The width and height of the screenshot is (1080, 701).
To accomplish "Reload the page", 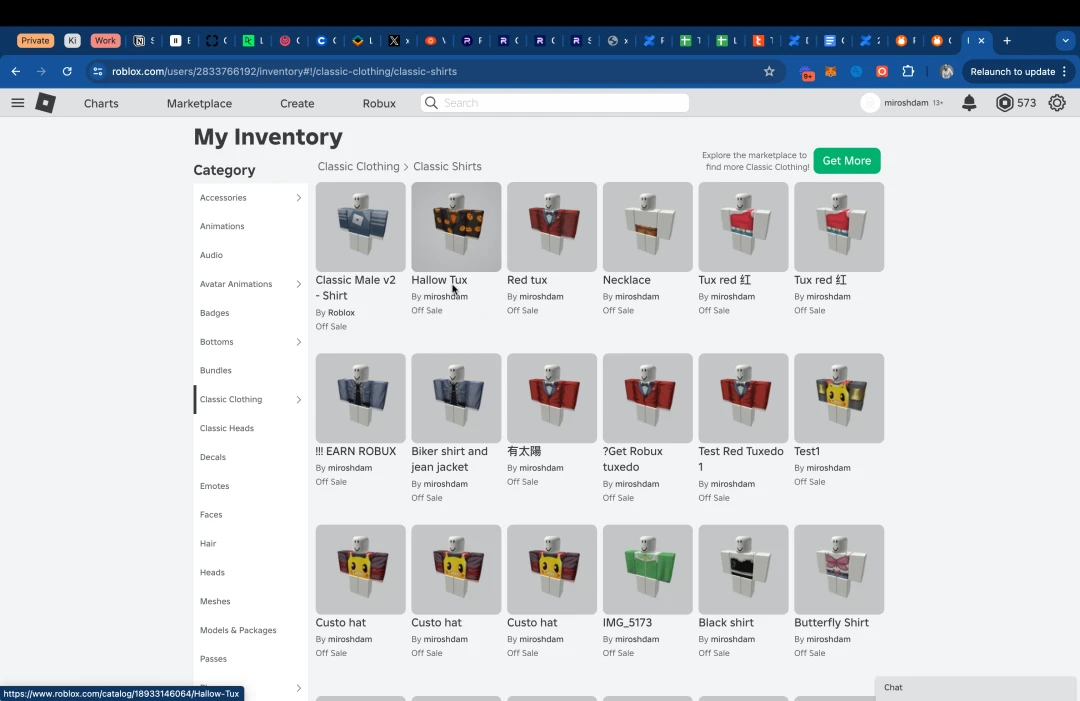I will [x=67, y=71].
